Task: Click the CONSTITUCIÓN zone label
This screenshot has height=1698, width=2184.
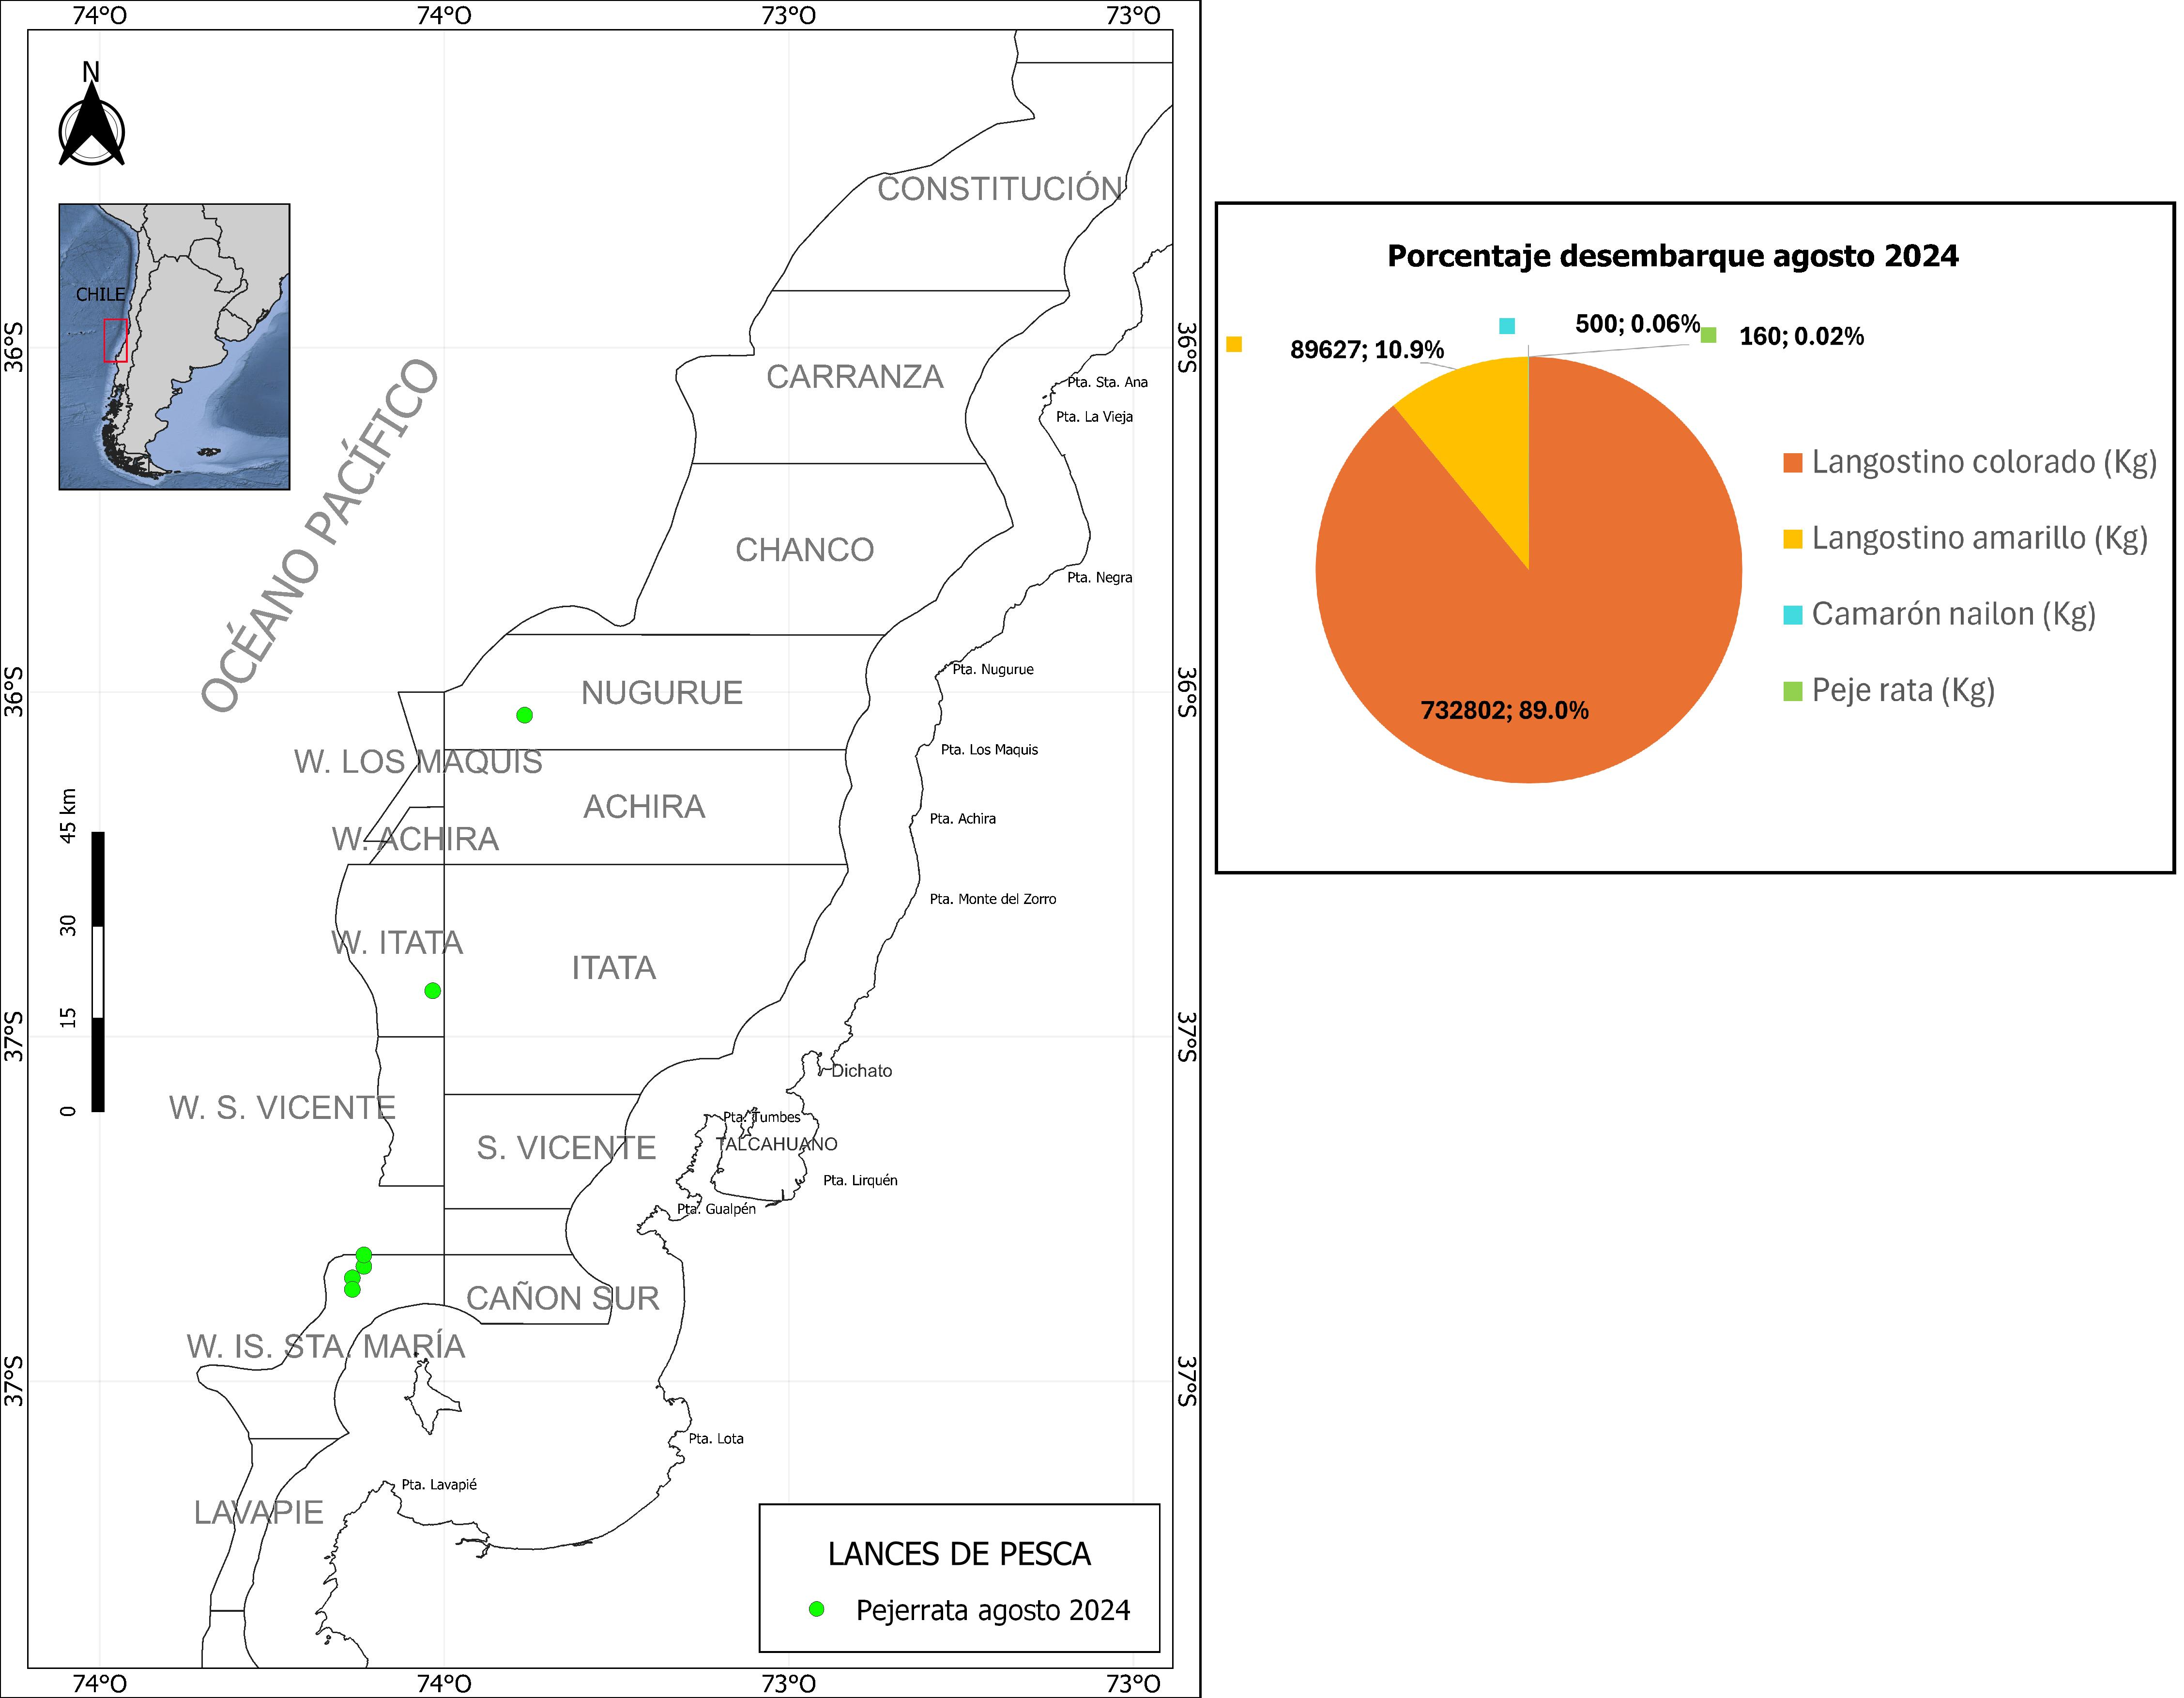Action: [1000, 188]
